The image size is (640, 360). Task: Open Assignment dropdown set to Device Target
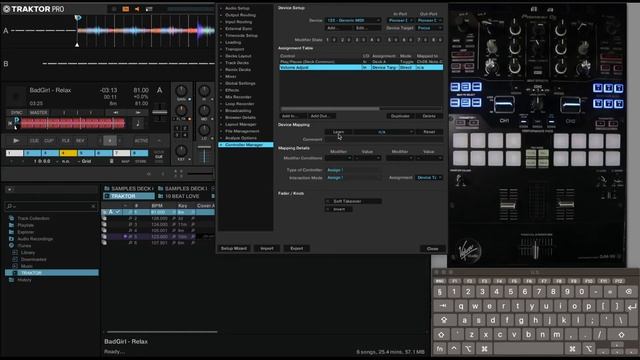[429, 178]
